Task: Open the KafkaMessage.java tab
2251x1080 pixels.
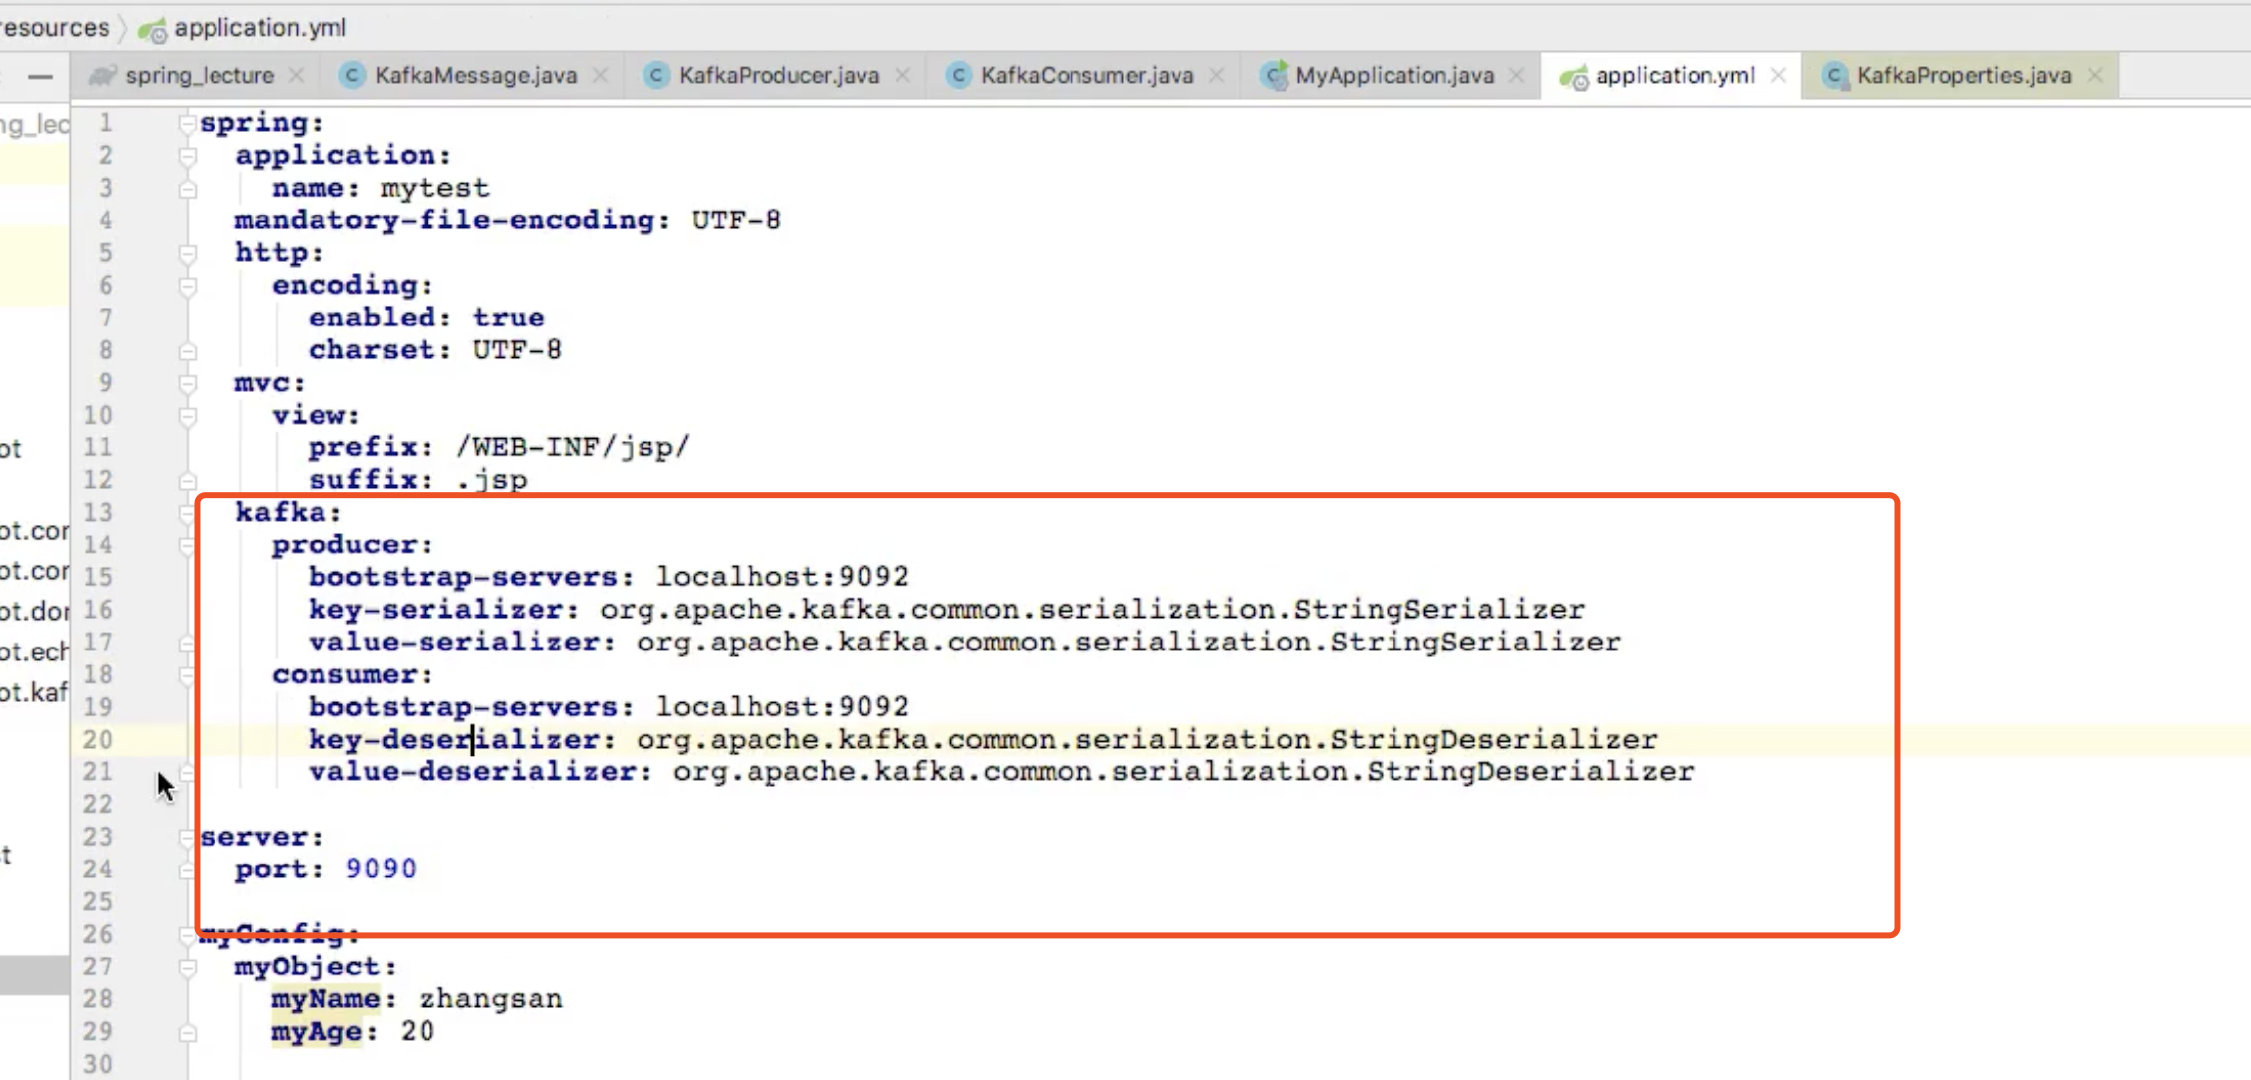Action: (476, 76)
